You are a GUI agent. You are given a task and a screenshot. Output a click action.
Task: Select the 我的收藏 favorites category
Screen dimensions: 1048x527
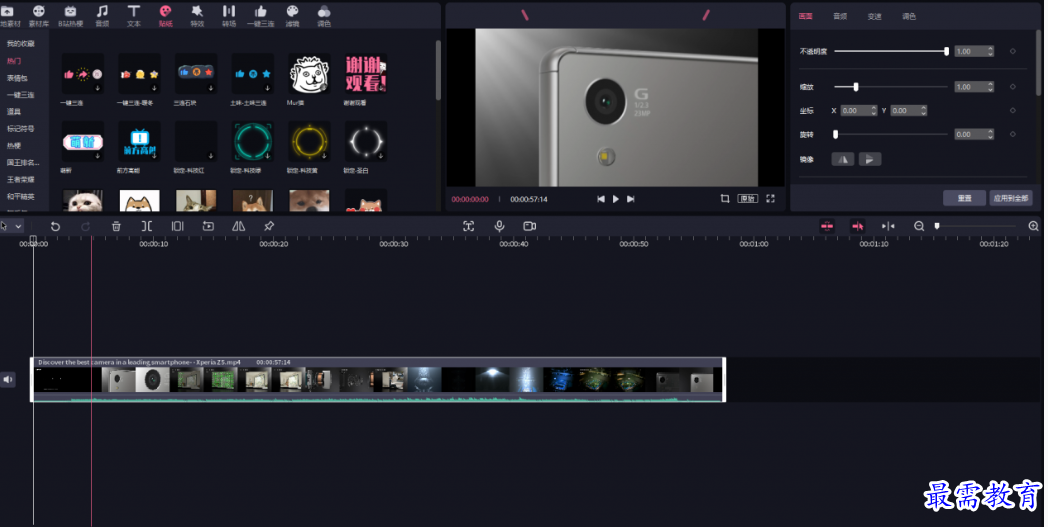[20, 43]
